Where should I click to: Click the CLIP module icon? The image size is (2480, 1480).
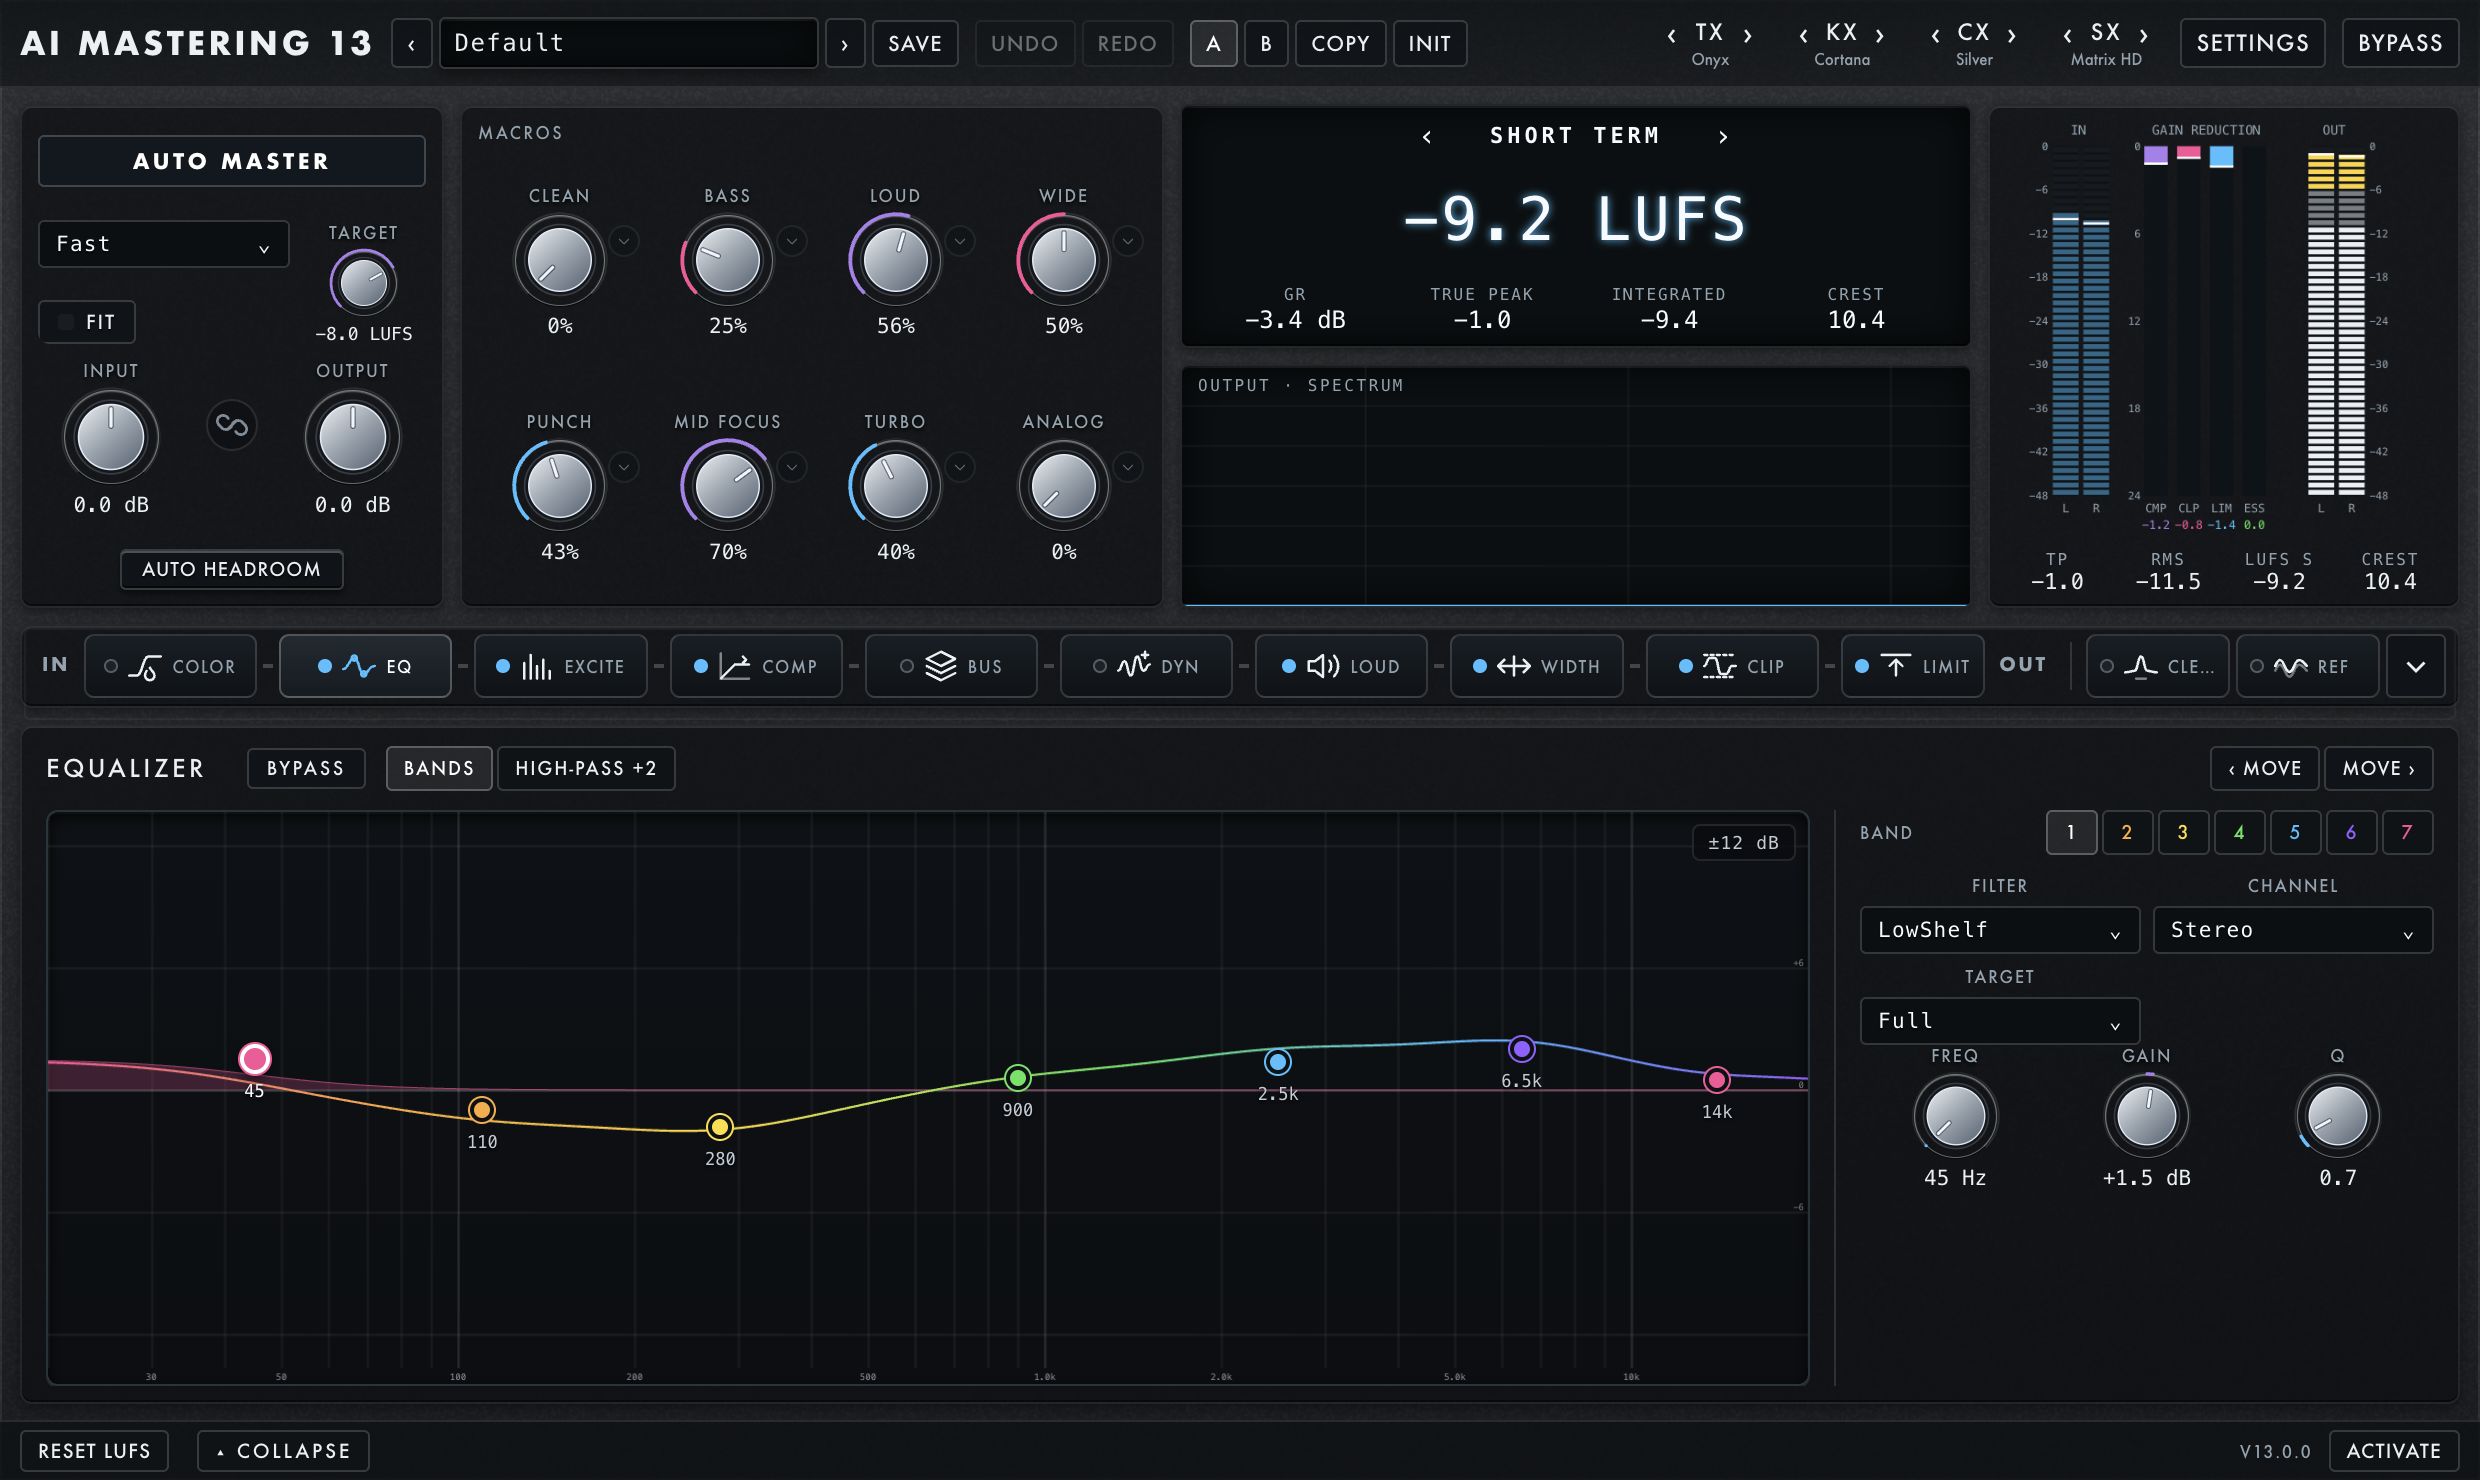[1719, 666]
